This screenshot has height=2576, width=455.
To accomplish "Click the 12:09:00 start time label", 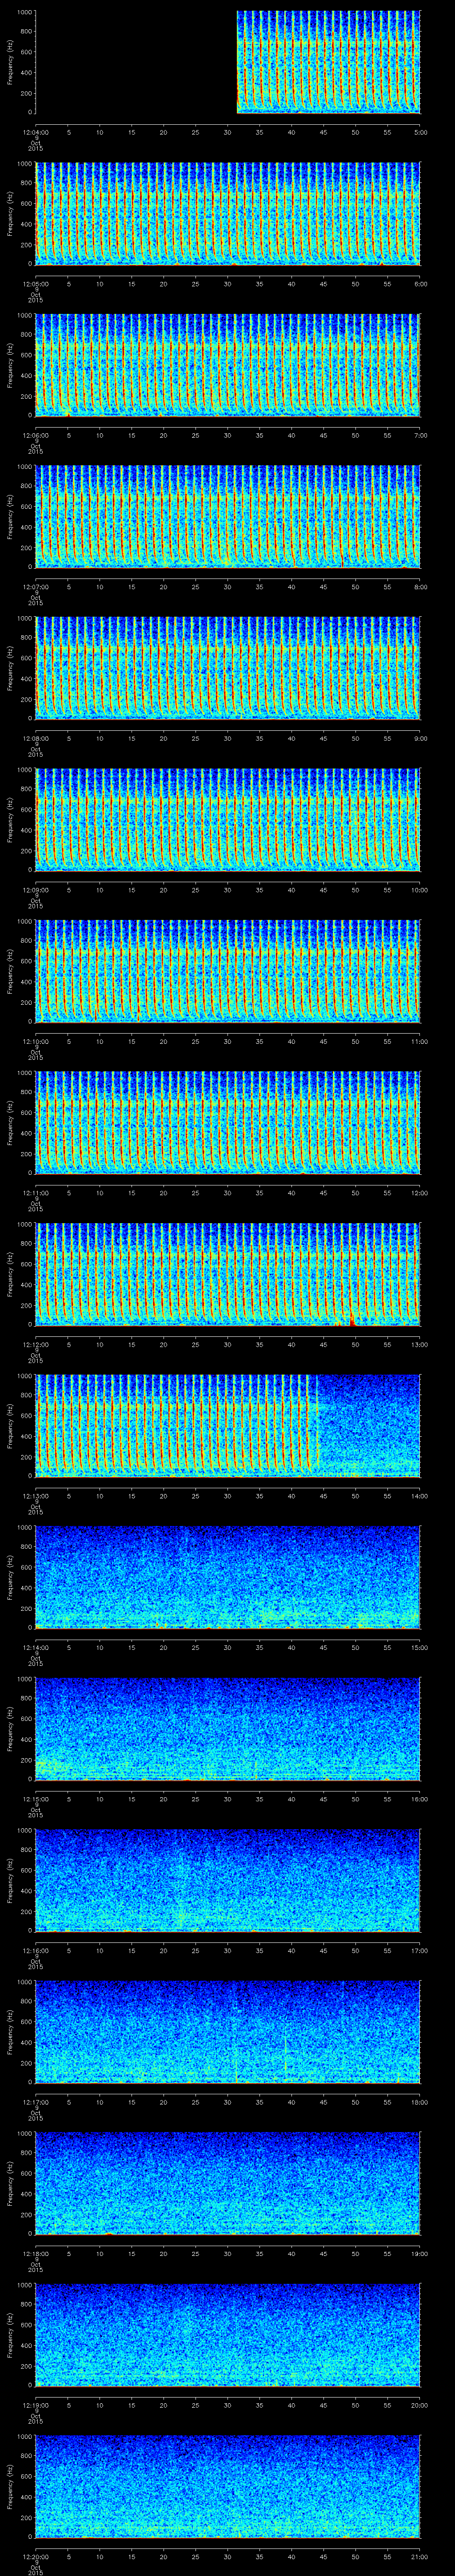I will click(35, 890).
